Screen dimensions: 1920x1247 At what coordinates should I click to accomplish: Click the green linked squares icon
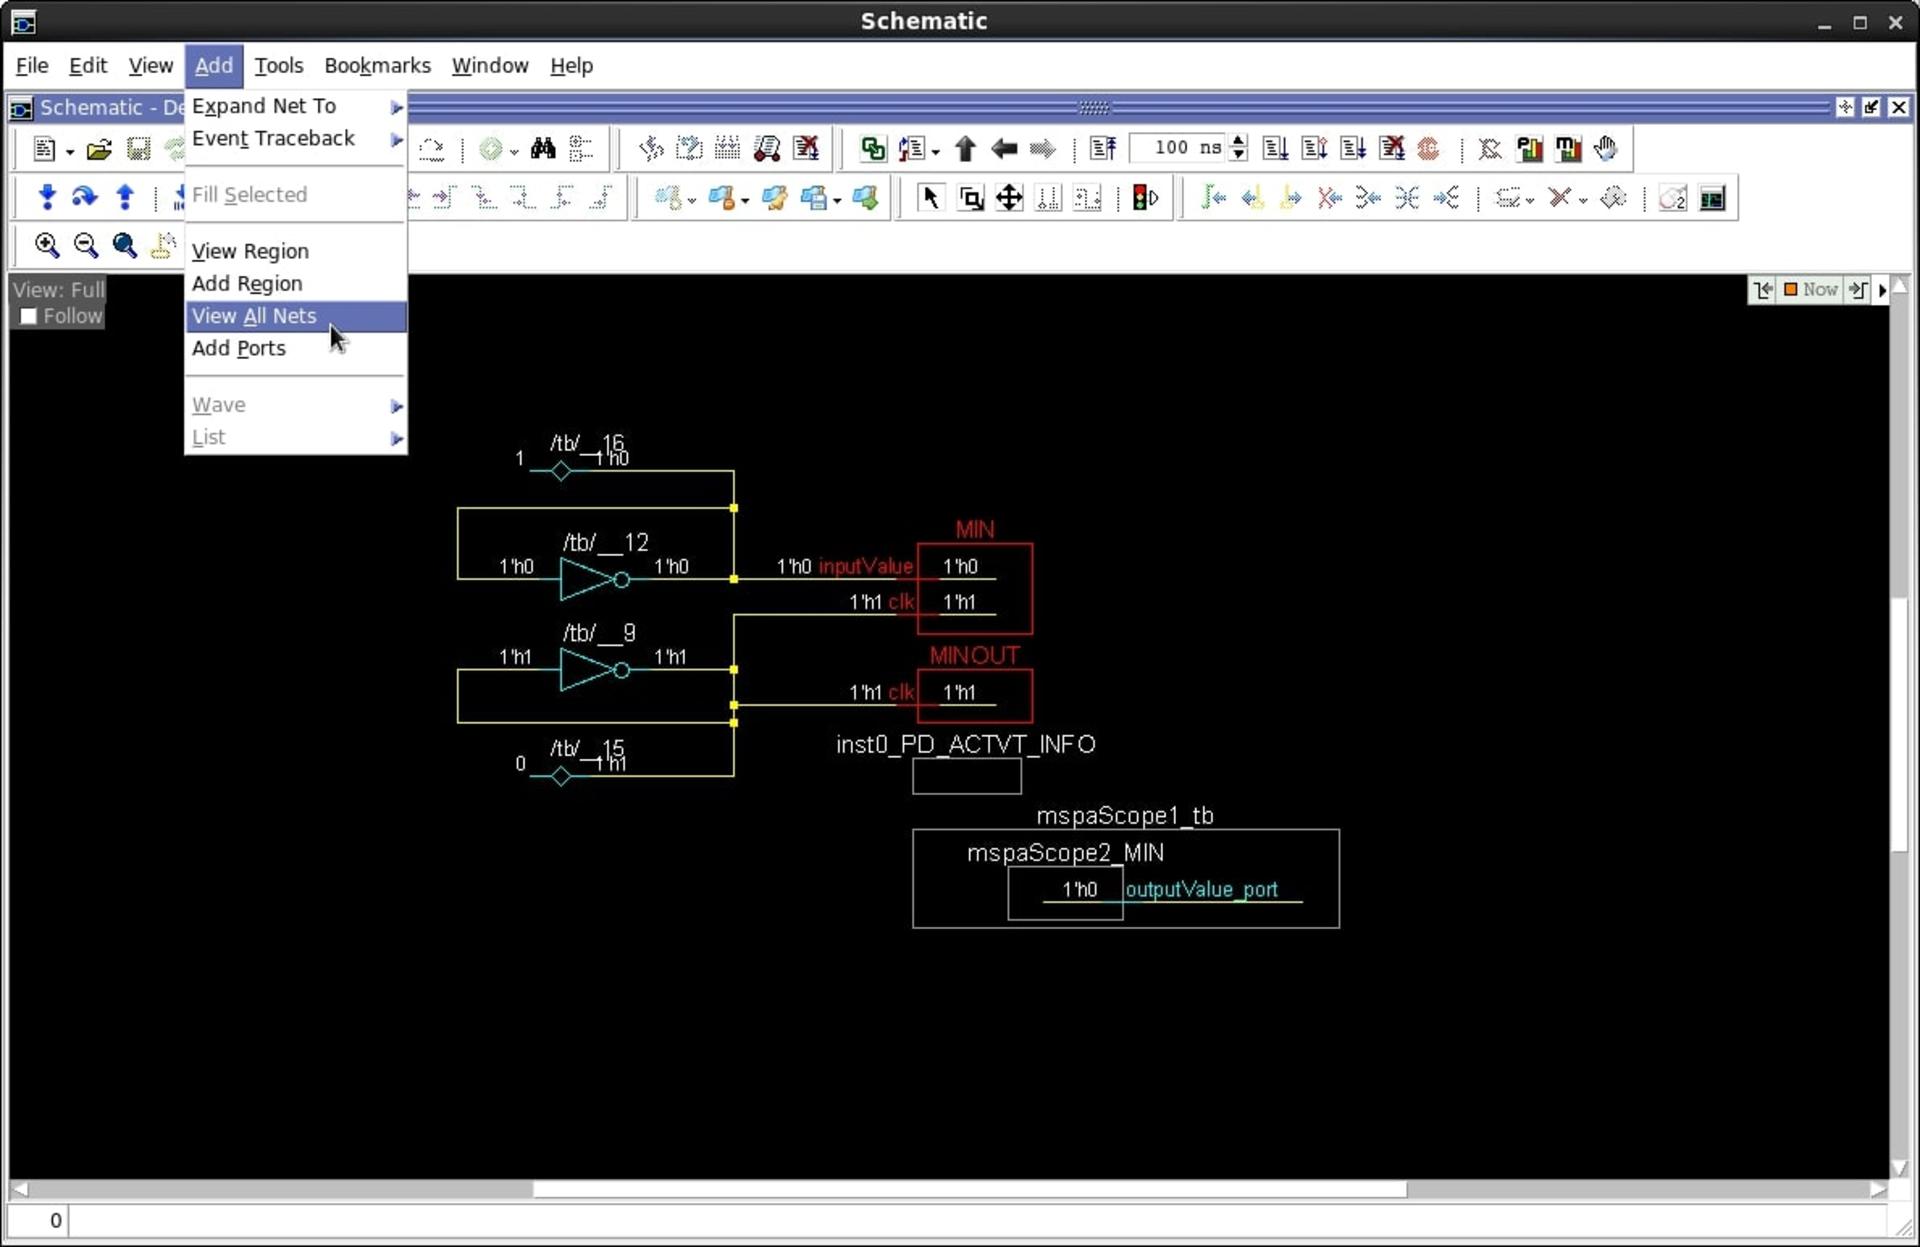(873, 149)
